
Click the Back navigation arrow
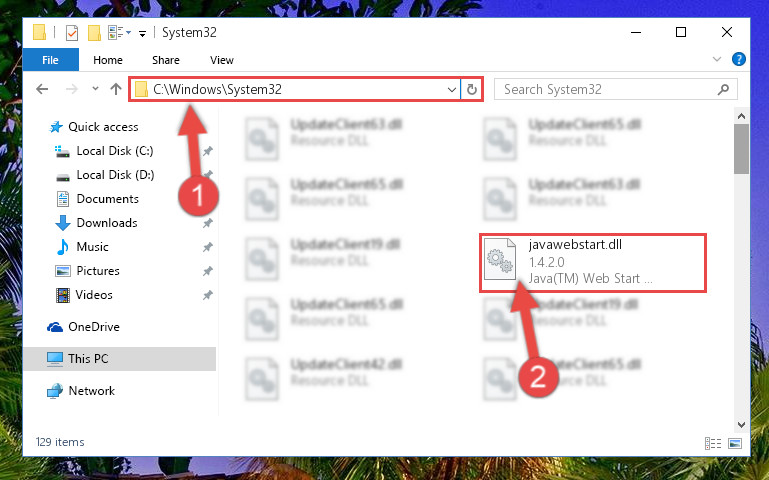pos(42,89)
